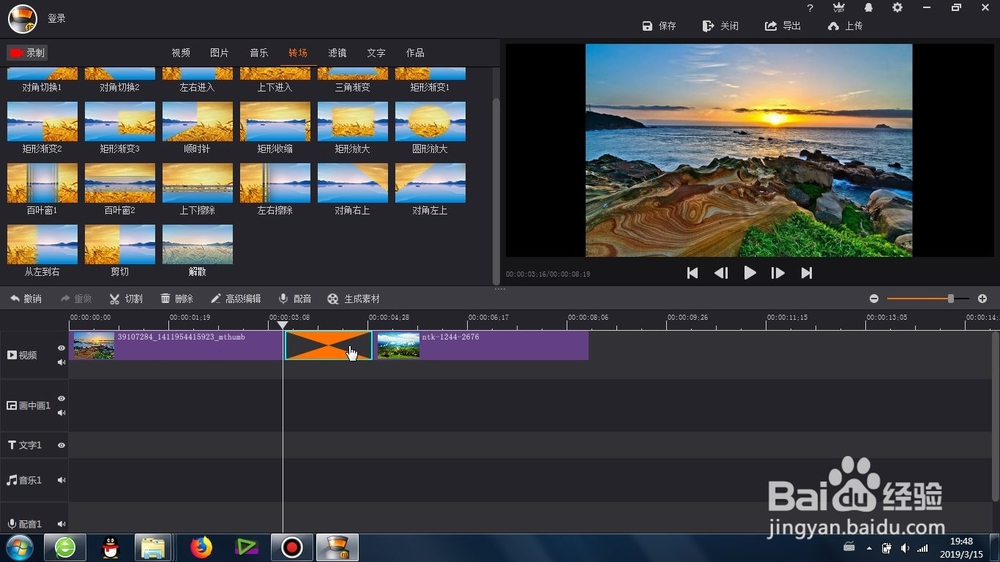Open the settings gear icon
The image size is (1000, 562).
click(897, 8)
